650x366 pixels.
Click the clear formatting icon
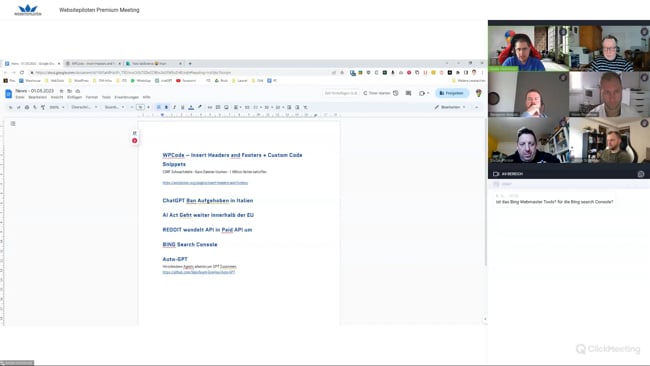(306, 107)
